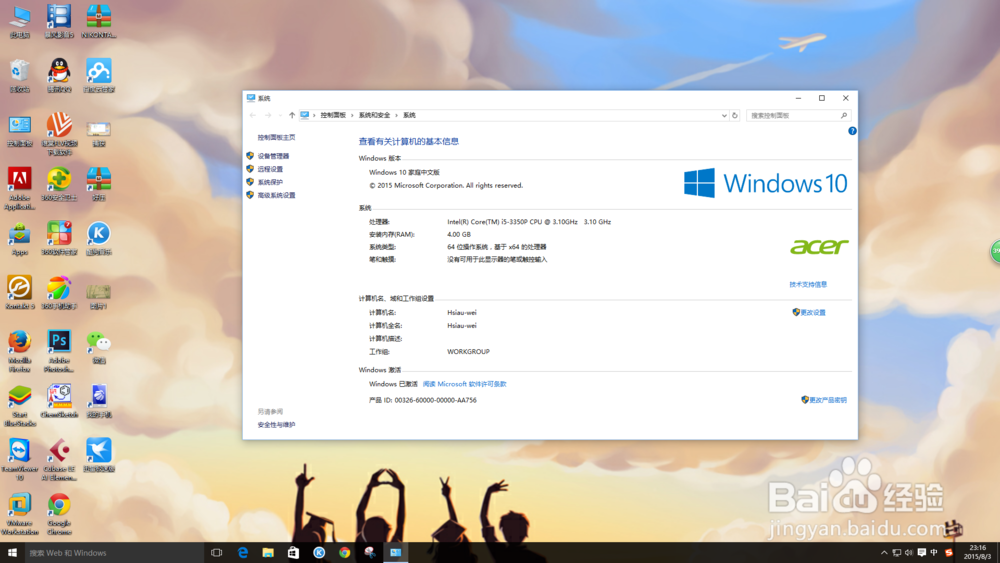Open the 360 phone assistant desktop icon
1000x563 pixels.
[59, 292]
